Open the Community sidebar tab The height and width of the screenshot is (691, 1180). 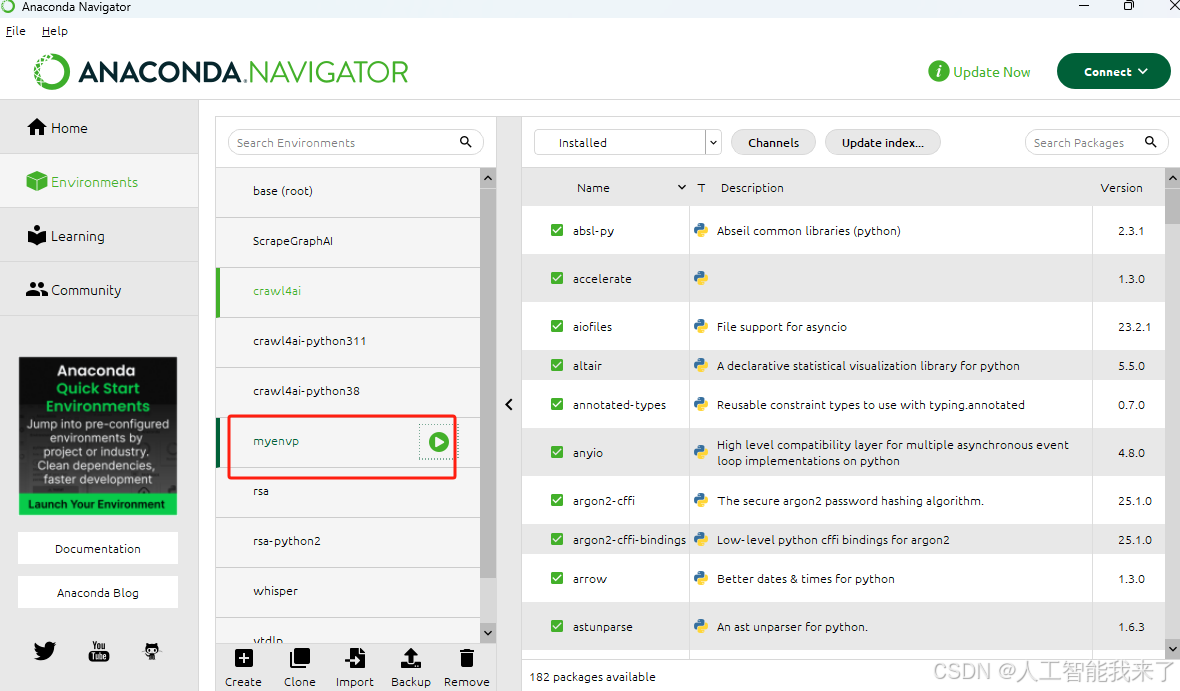coord(99,290)
